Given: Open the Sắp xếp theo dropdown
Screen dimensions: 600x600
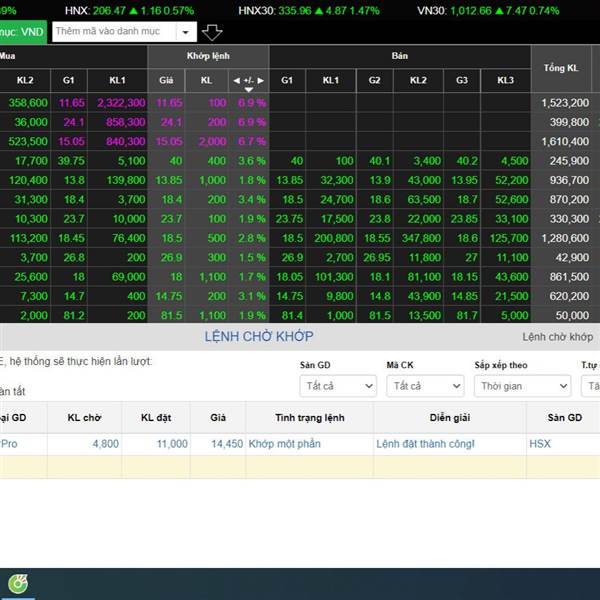Looking at the screenshot, I should pyautogui.click(x=522, y=386).
